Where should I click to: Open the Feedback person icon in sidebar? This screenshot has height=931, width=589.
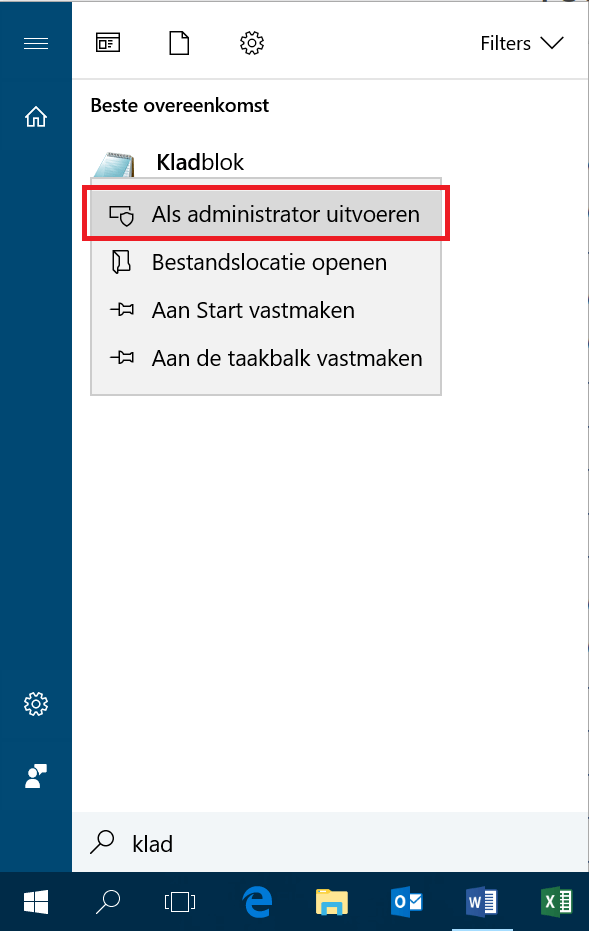(36, 776)
